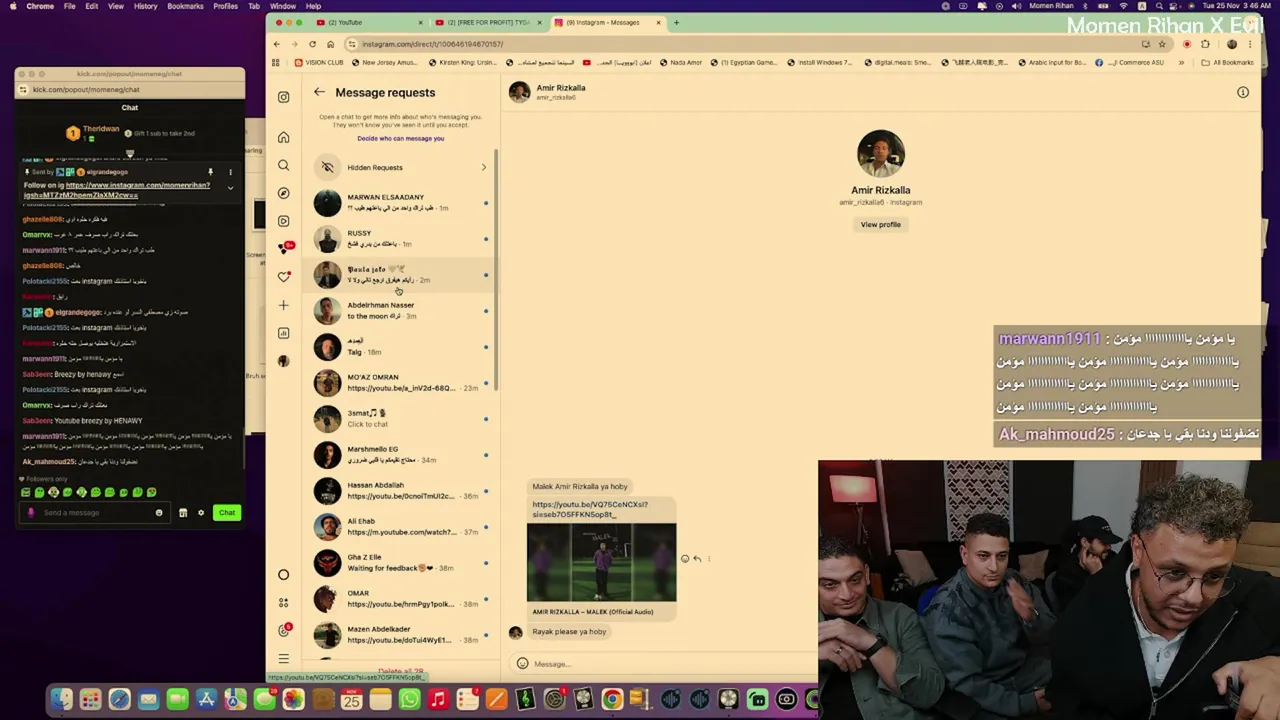
Task: Click the green Chat send button
Action: tap(227, 513)
